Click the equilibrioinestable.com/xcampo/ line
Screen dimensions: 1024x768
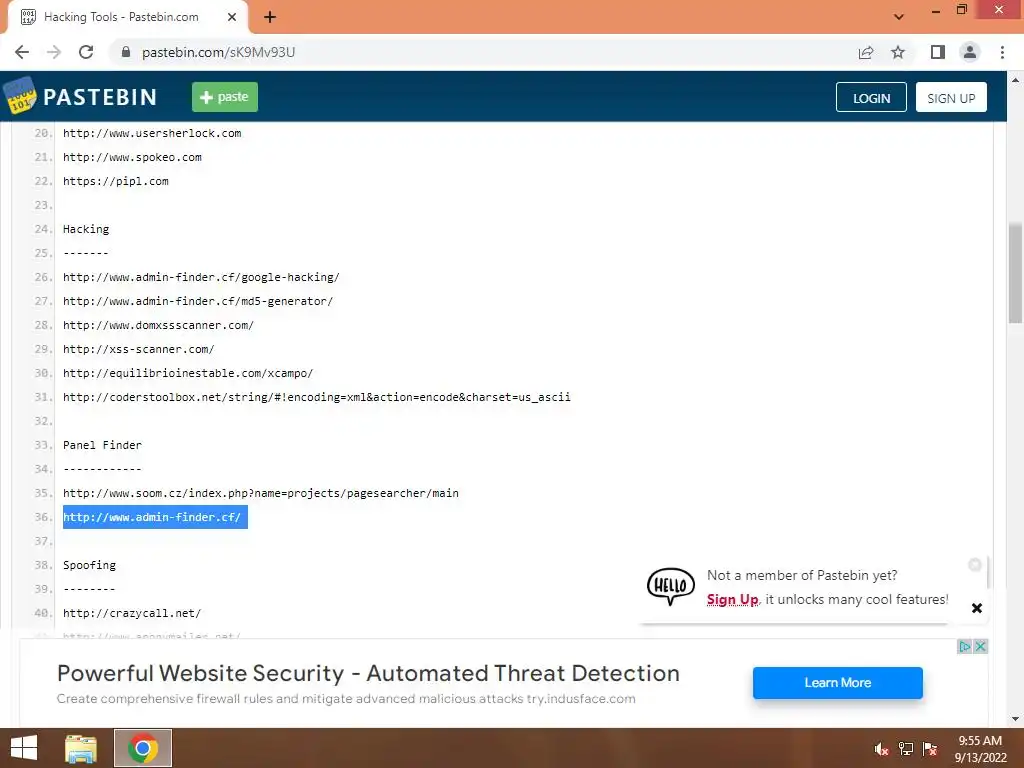point(188,373)
